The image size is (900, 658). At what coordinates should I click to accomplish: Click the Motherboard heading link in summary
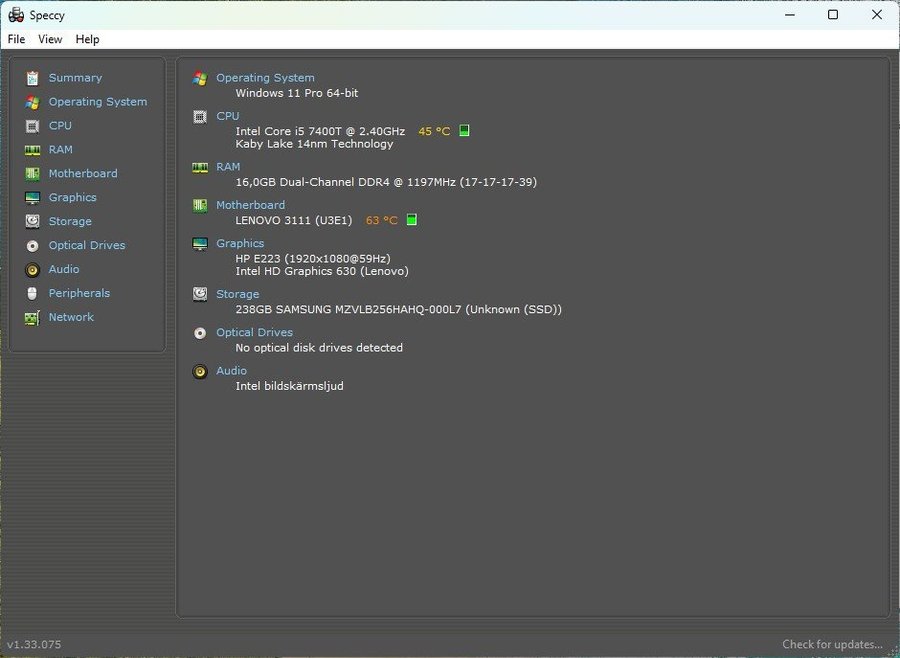pyautogui.click(x=250, y=205)
